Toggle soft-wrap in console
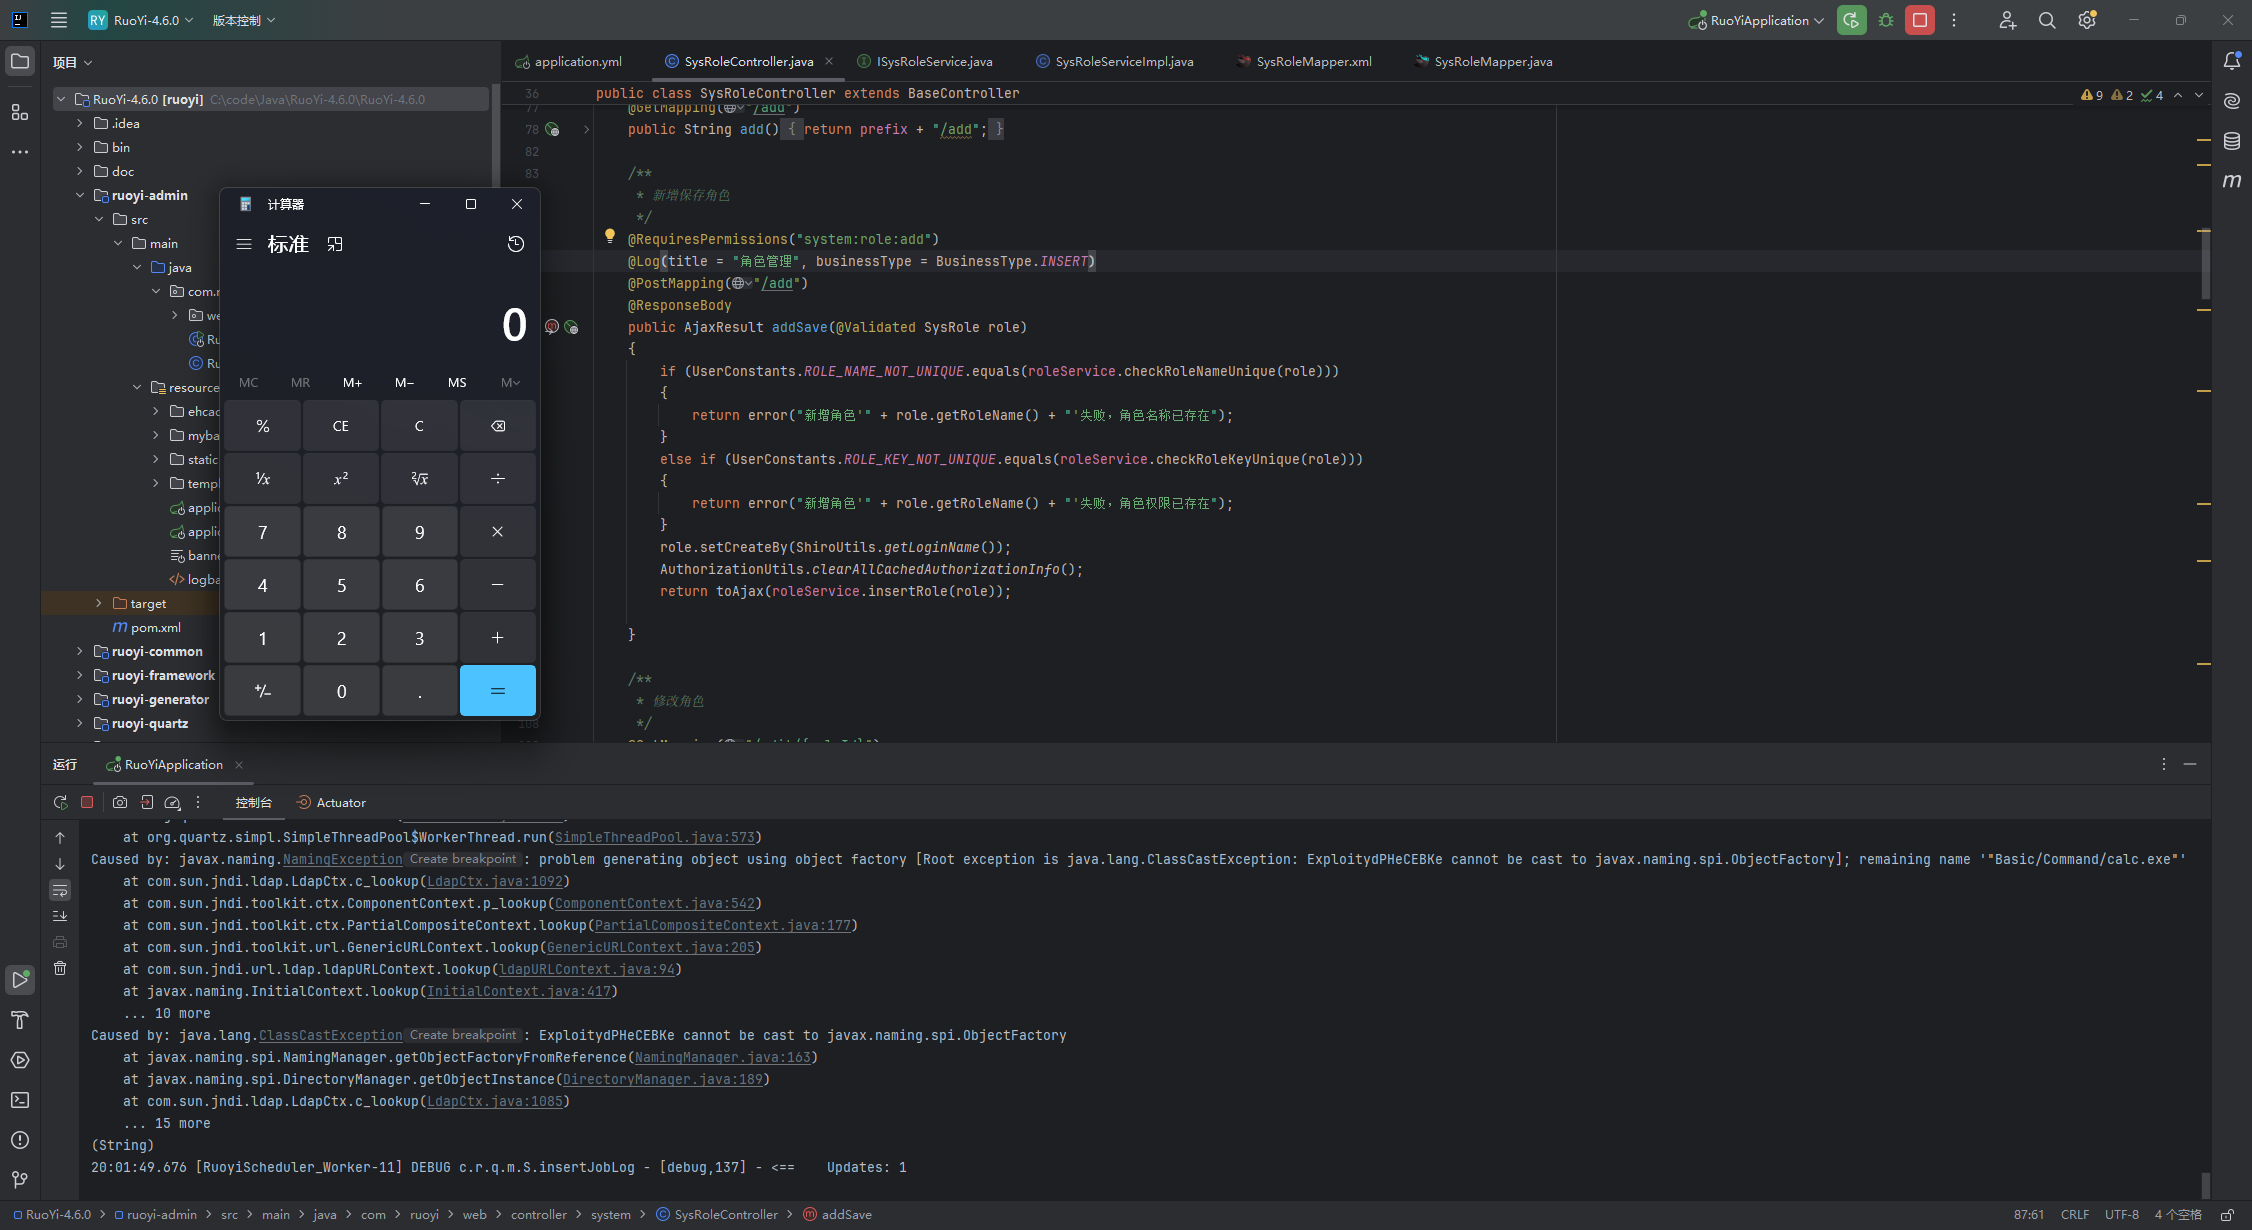Screen dimensions: 2252x1230 [60, 890]
